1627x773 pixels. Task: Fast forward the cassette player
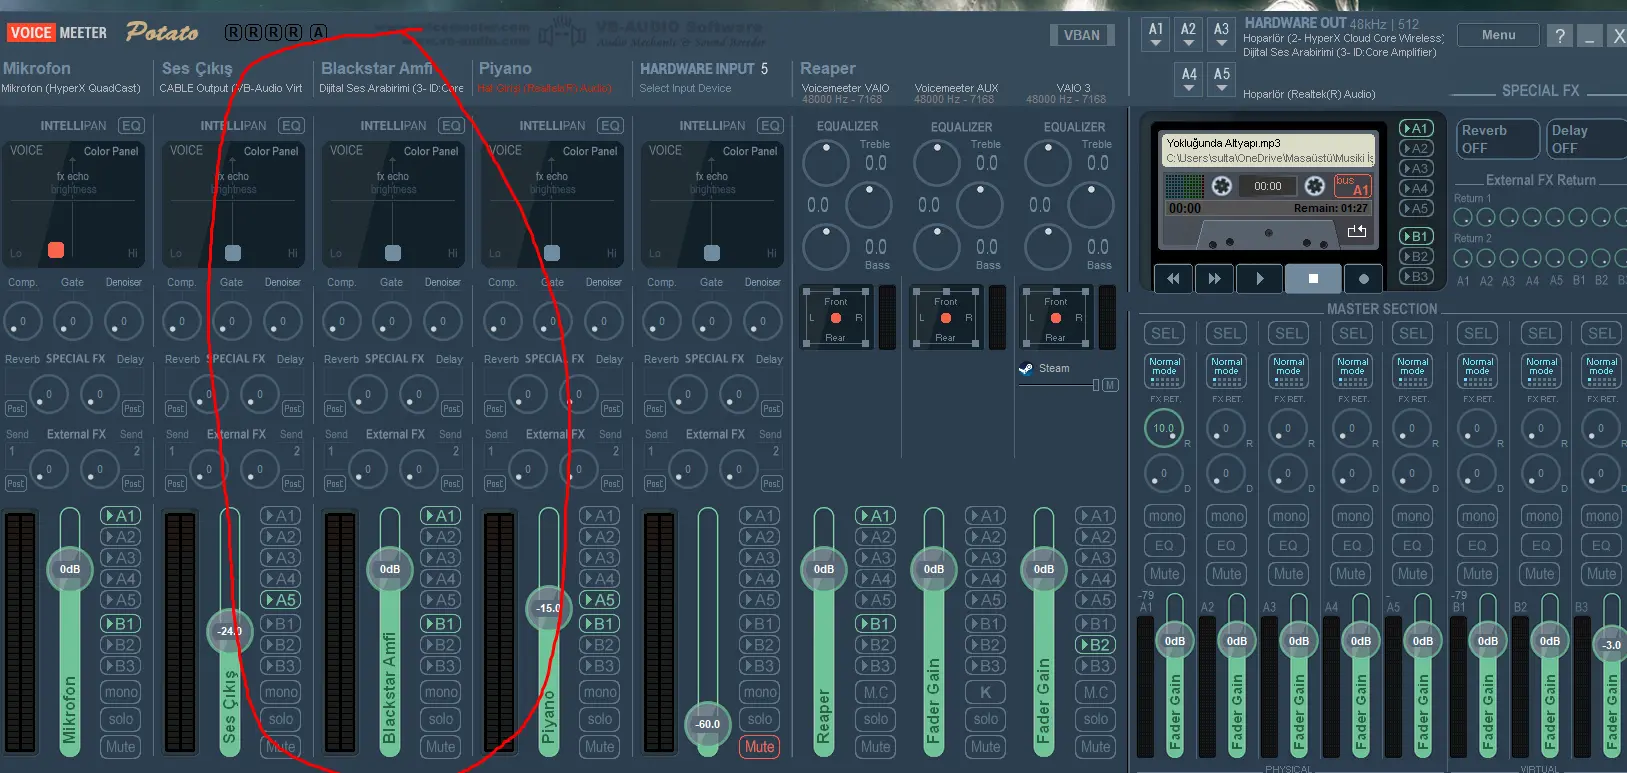point(1214,279)
